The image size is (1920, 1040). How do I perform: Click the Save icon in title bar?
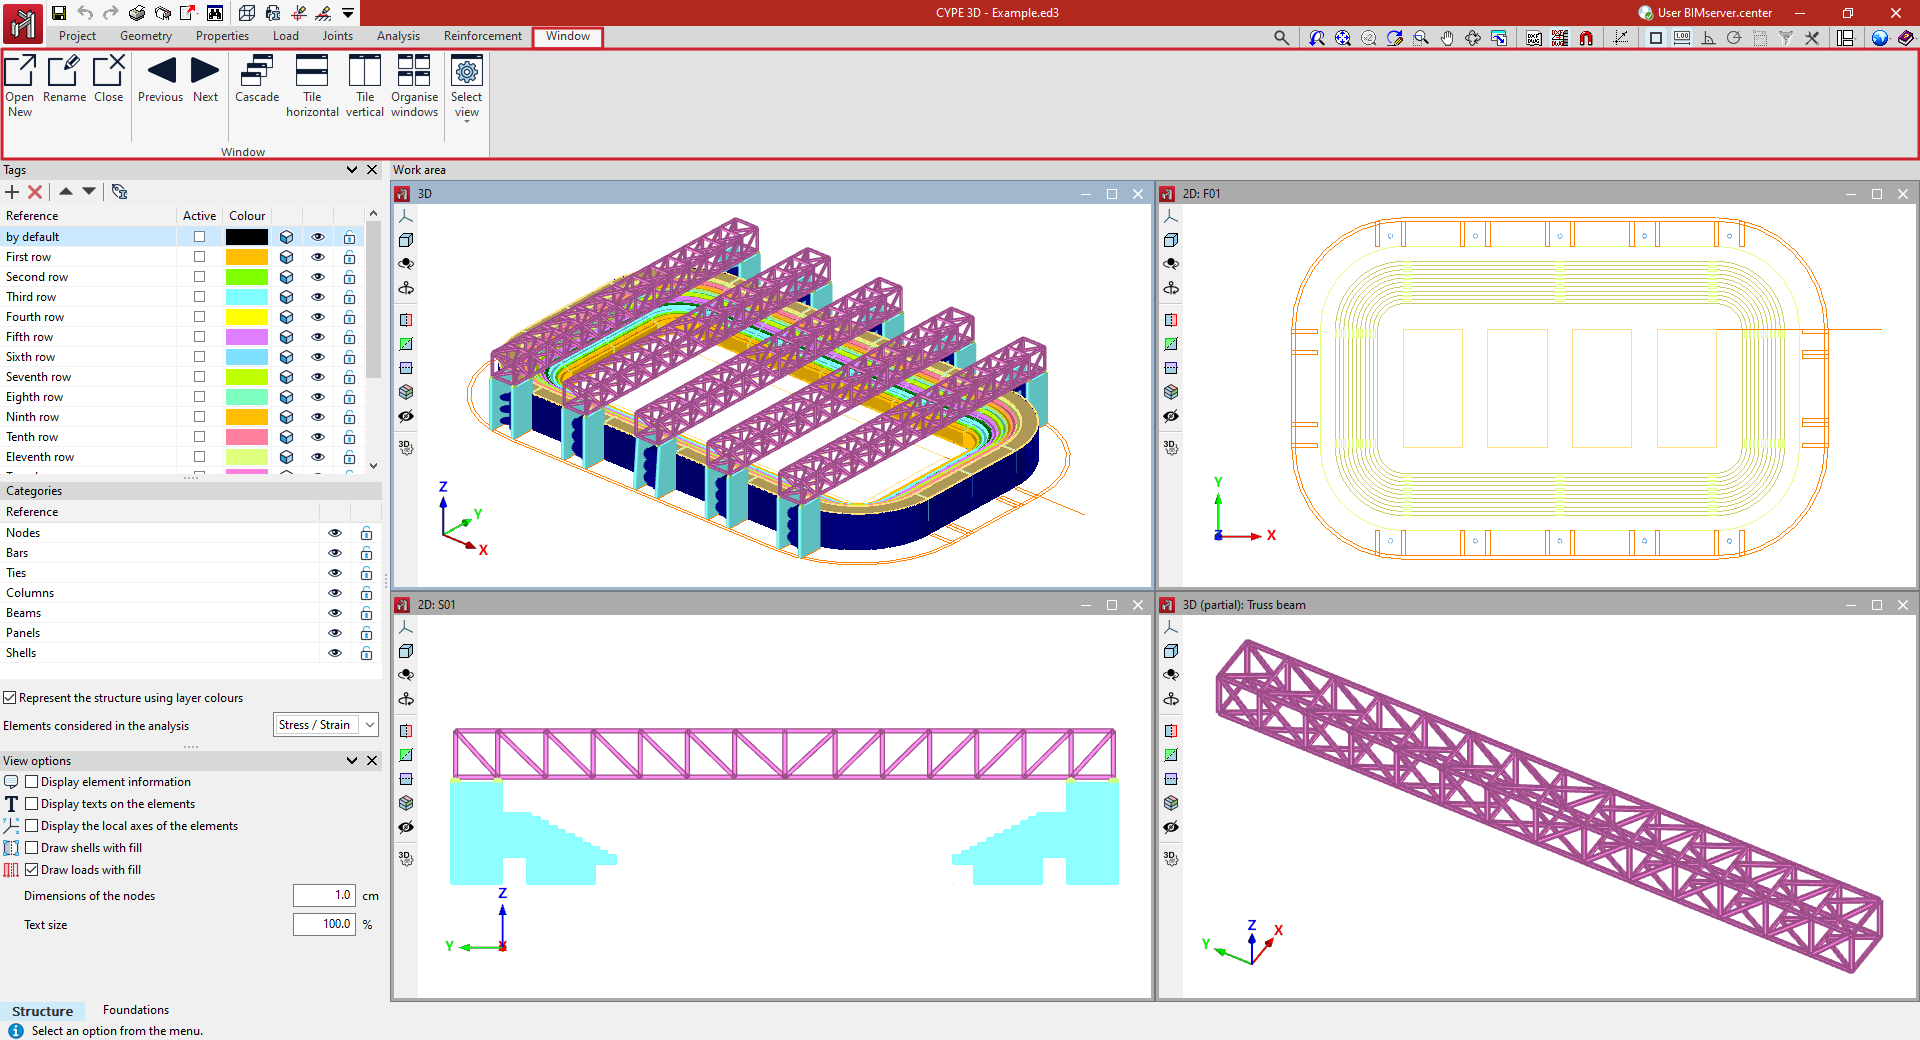59,13
